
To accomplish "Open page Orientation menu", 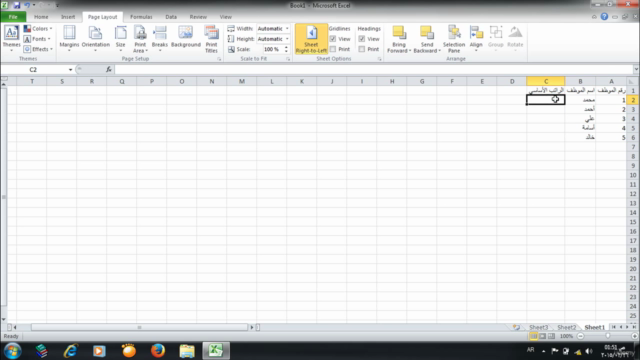I will click(96, 39).
